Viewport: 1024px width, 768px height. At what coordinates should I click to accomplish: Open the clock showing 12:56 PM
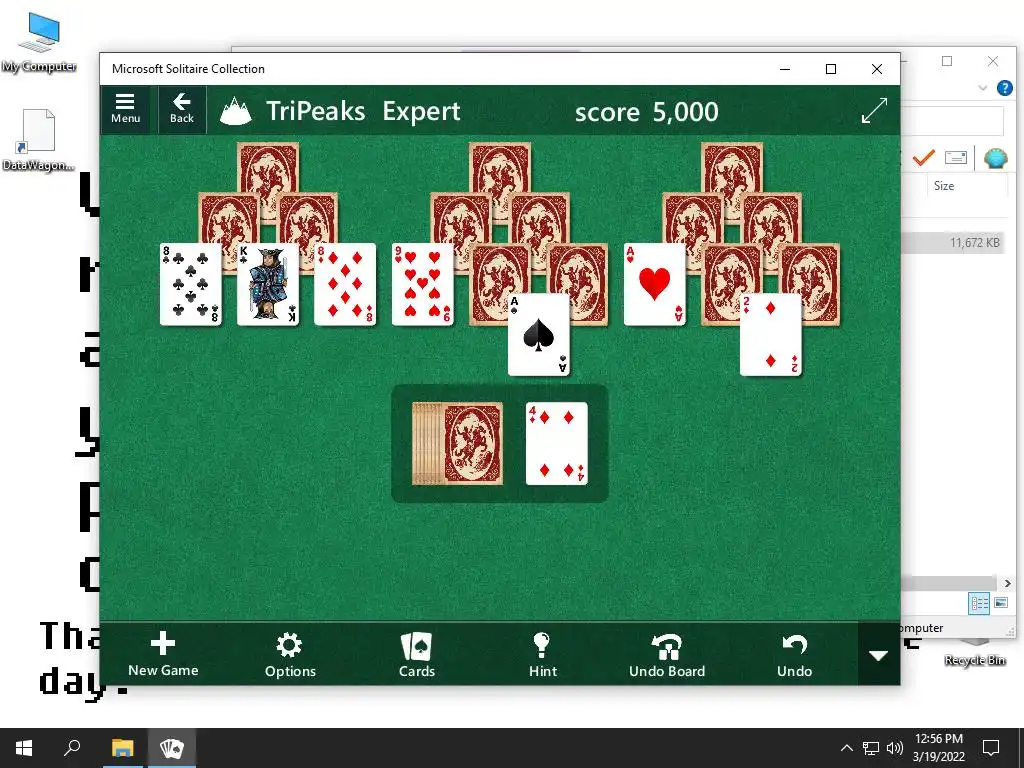click(938, 748)
